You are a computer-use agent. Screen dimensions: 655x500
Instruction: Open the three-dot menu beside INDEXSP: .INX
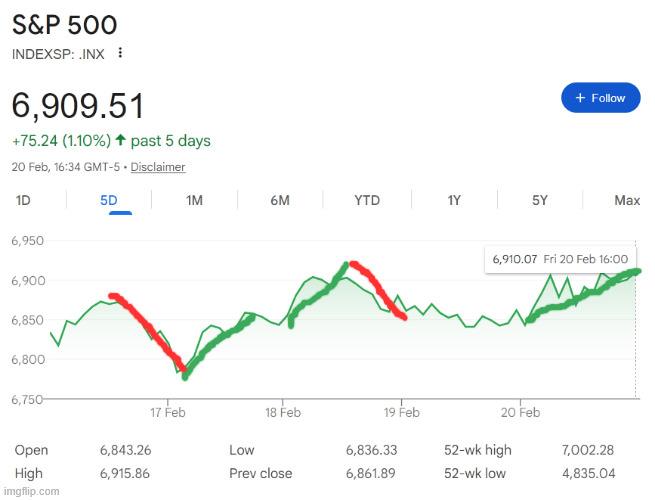click(121, 52)
